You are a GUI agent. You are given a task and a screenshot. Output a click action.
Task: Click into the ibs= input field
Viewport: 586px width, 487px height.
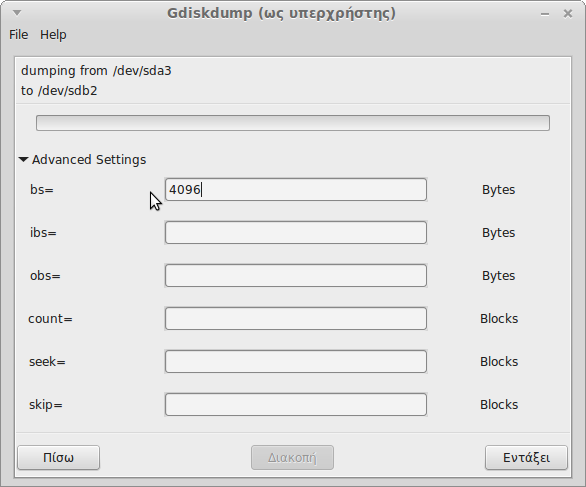pos(296,232)
